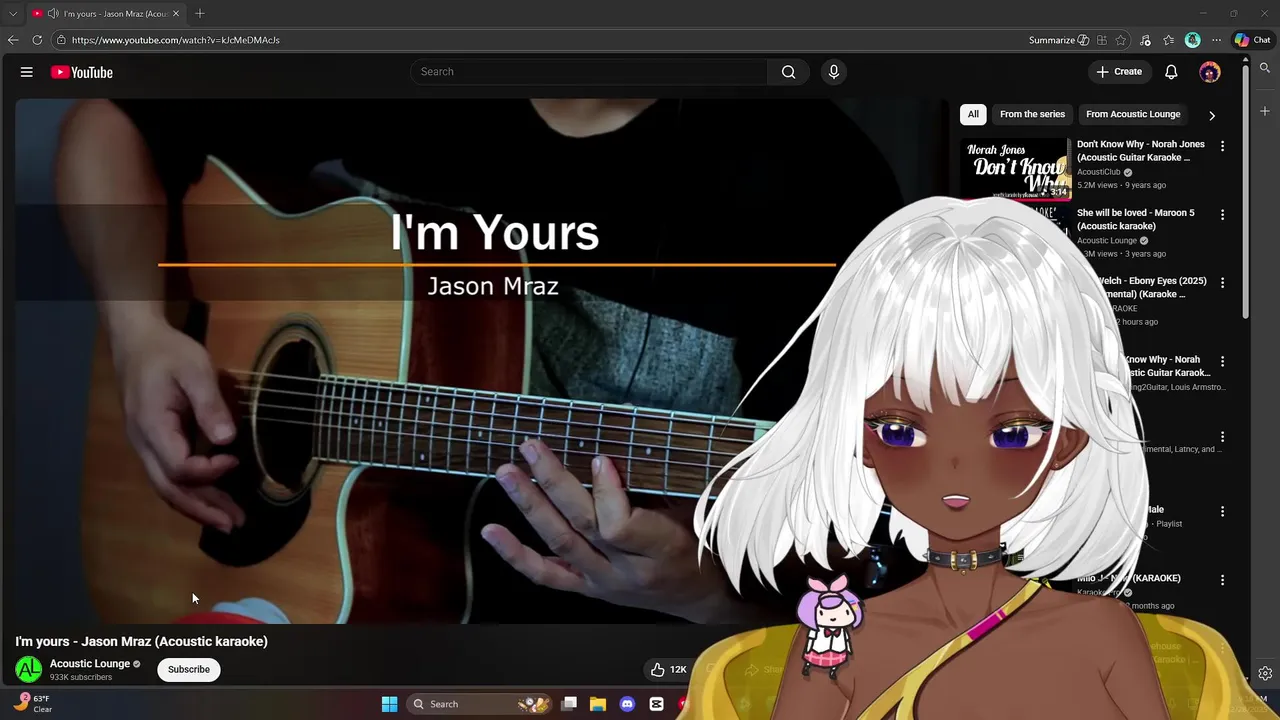Open Don't Know Why Norah Jones thumbnail
The width and height of the screenshot is (1280, 720).
pos(1016,169)
